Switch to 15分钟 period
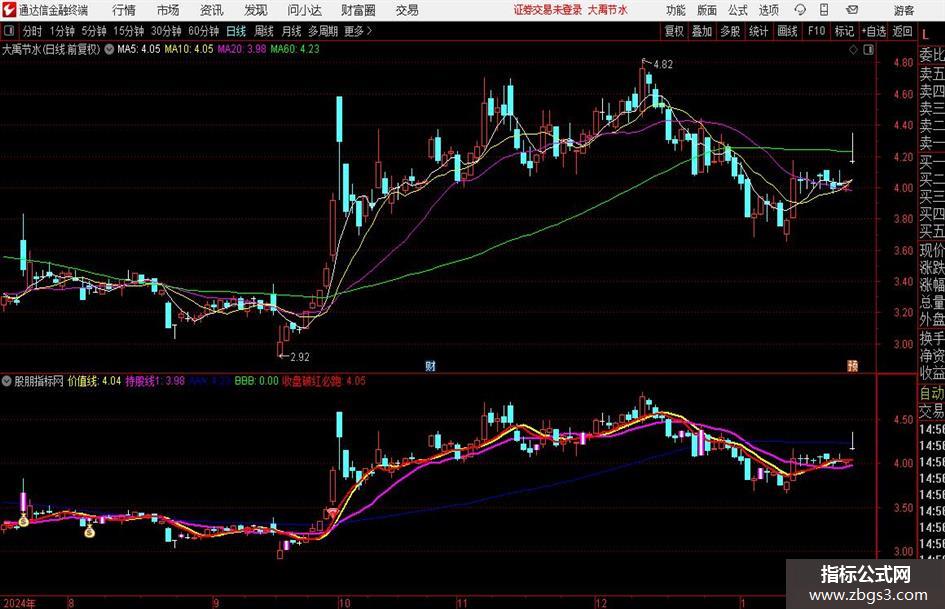This screenshot has width=945, height=609. pyautogui.click(x=129, y=31)
